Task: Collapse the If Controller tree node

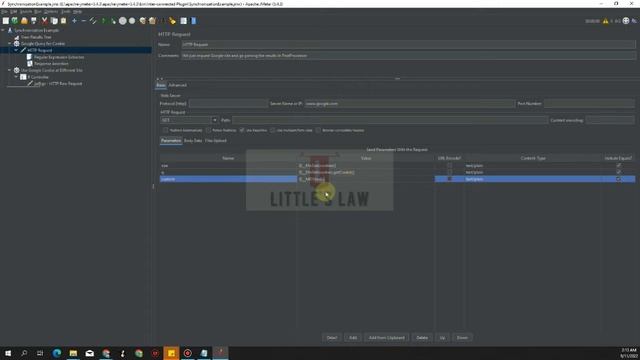Action: (x=16, y=77)
